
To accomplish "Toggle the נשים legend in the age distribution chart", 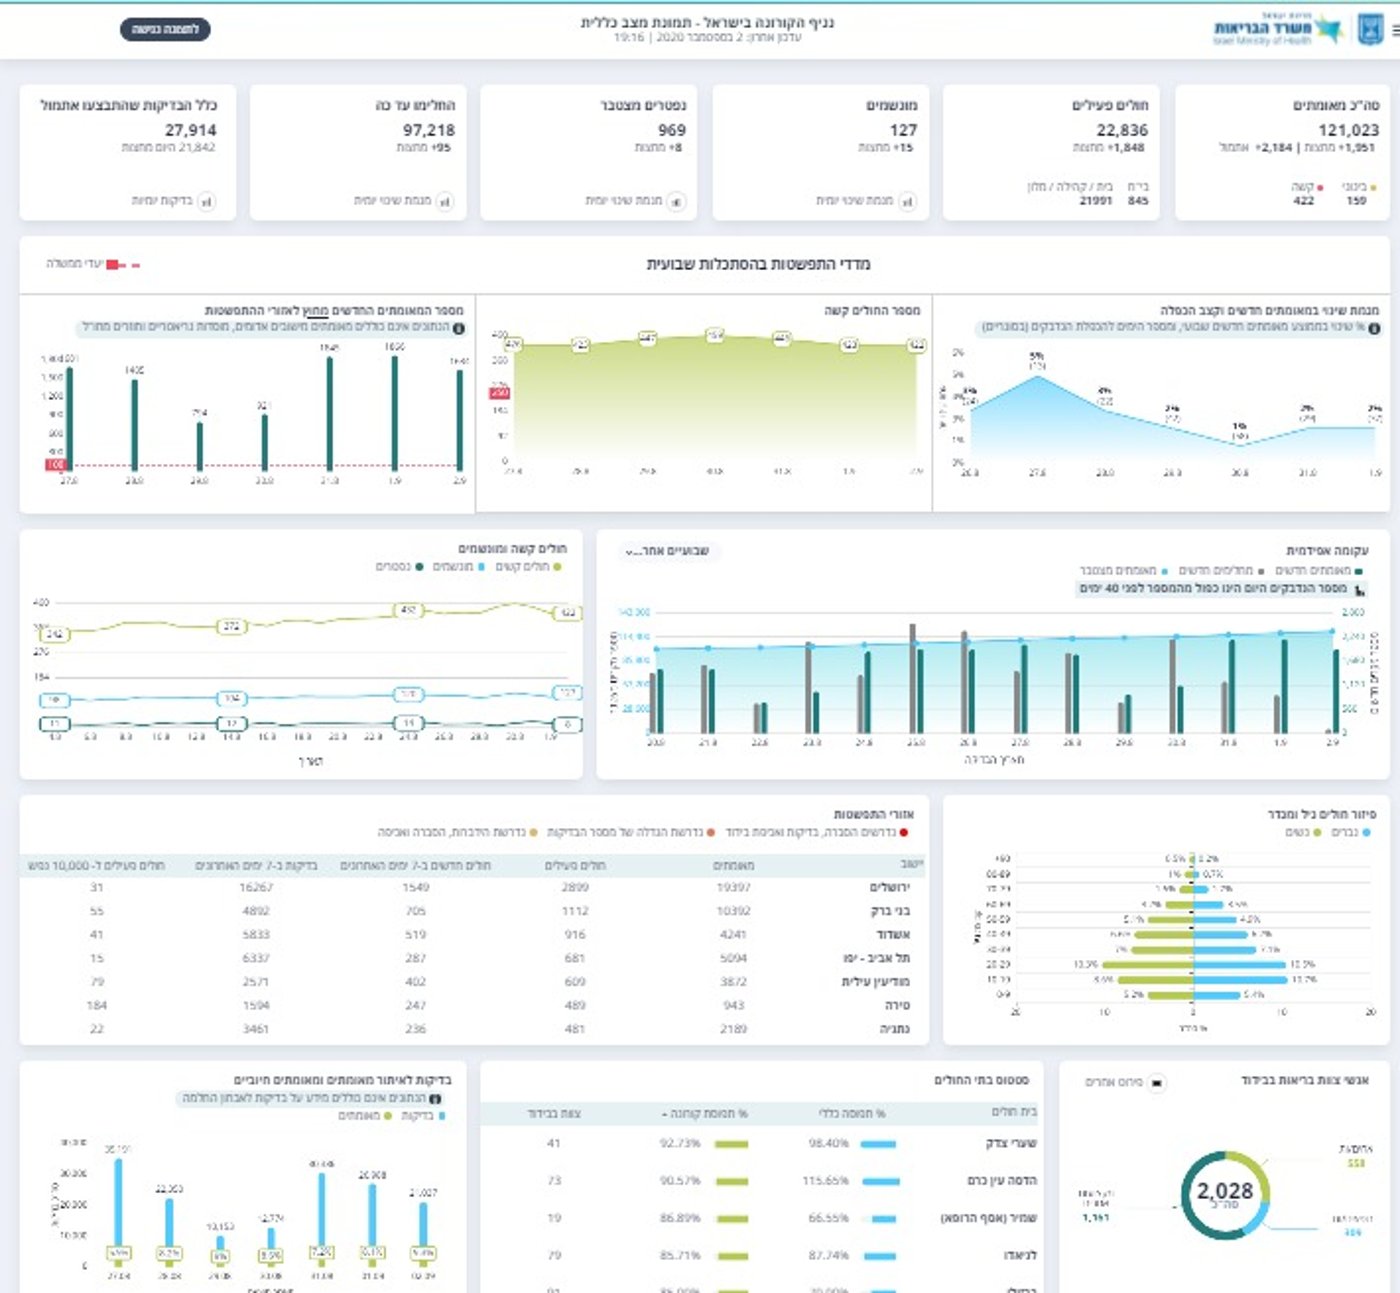I will tap(1303, 832).
